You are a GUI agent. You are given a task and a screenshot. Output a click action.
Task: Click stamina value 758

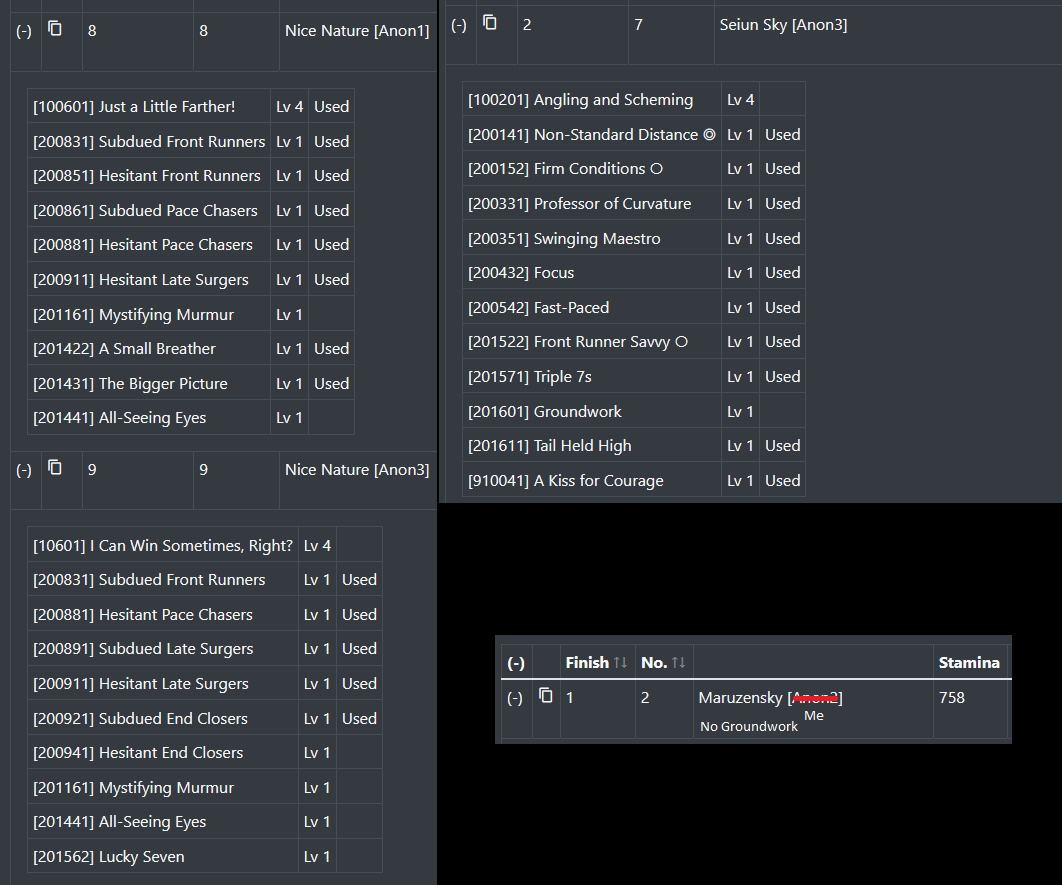click(x=952, y=697)
